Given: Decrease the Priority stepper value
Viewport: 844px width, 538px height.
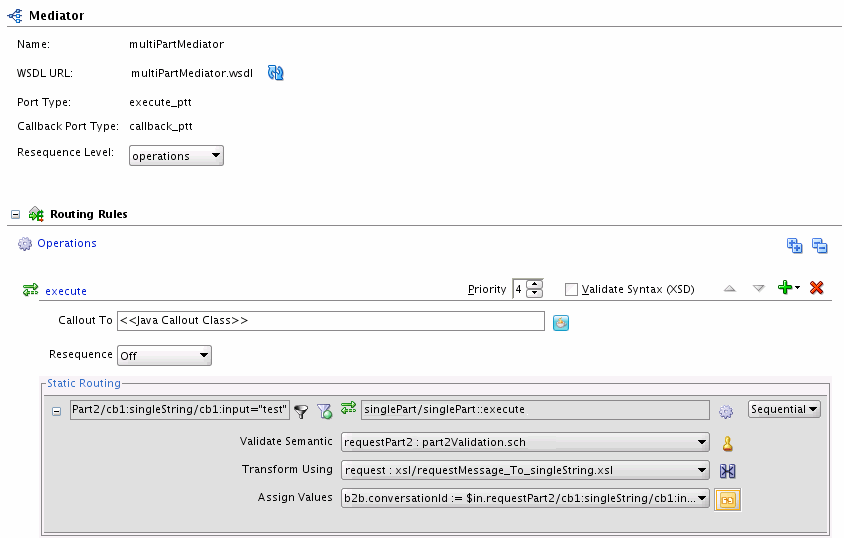Looking at the screenshot, I should point(534,293).
